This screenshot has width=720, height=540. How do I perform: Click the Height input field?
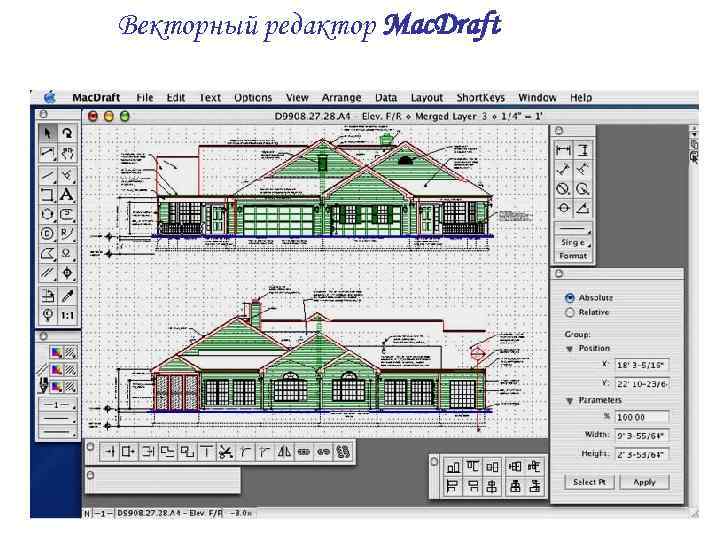click(x=641, y=455)
